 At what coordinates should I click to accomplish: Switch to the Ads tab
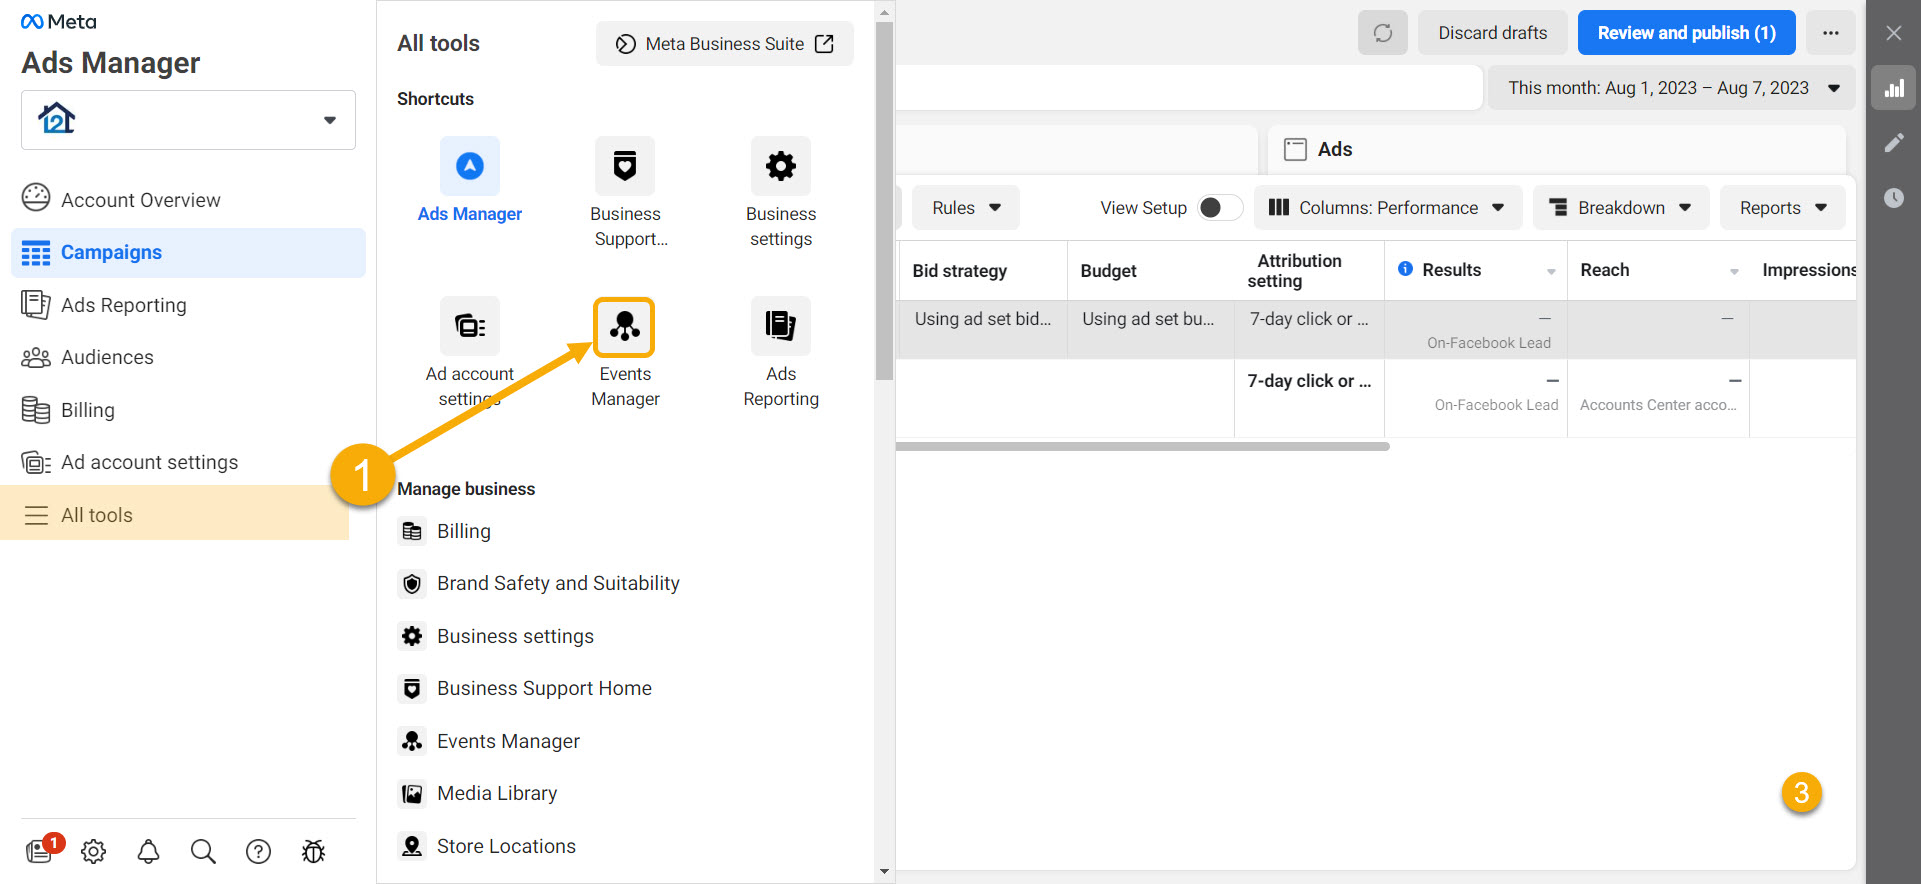click(x=1557, y=149)
